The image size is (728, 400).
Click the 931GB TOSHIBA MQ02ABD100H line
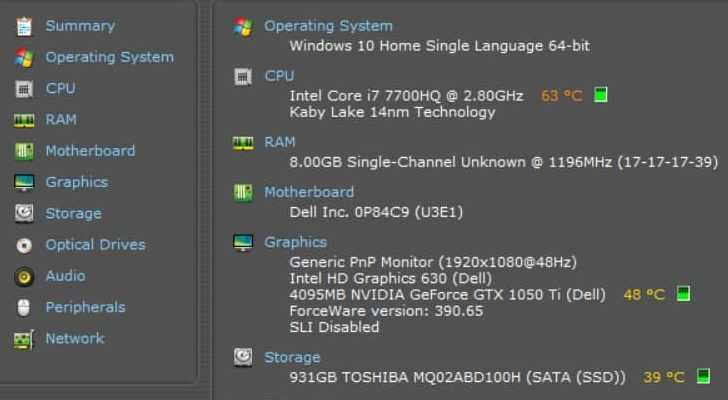pyautogui.click(x=457, y=377)
